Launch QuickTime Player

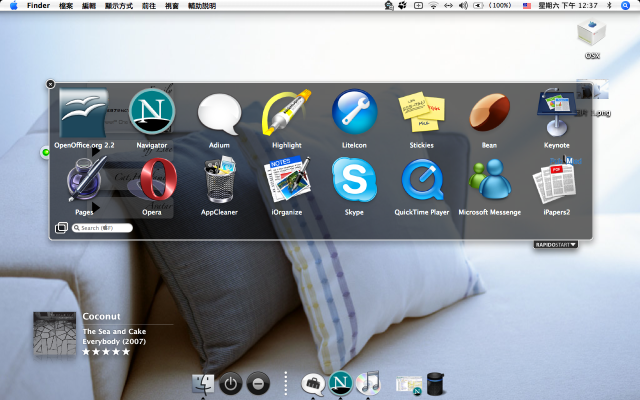[x=422, y=180]
